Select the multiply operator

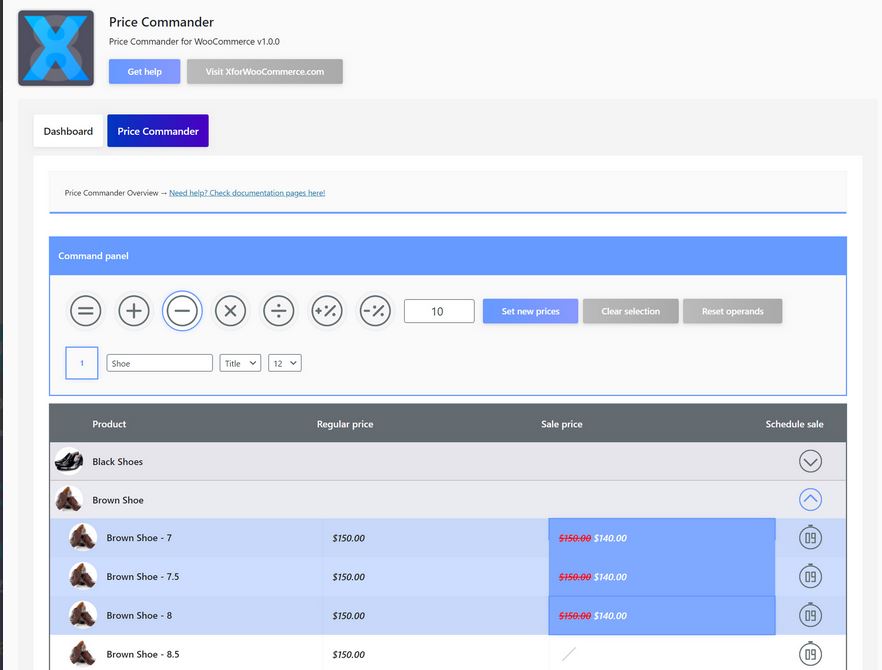coord(231,311)
